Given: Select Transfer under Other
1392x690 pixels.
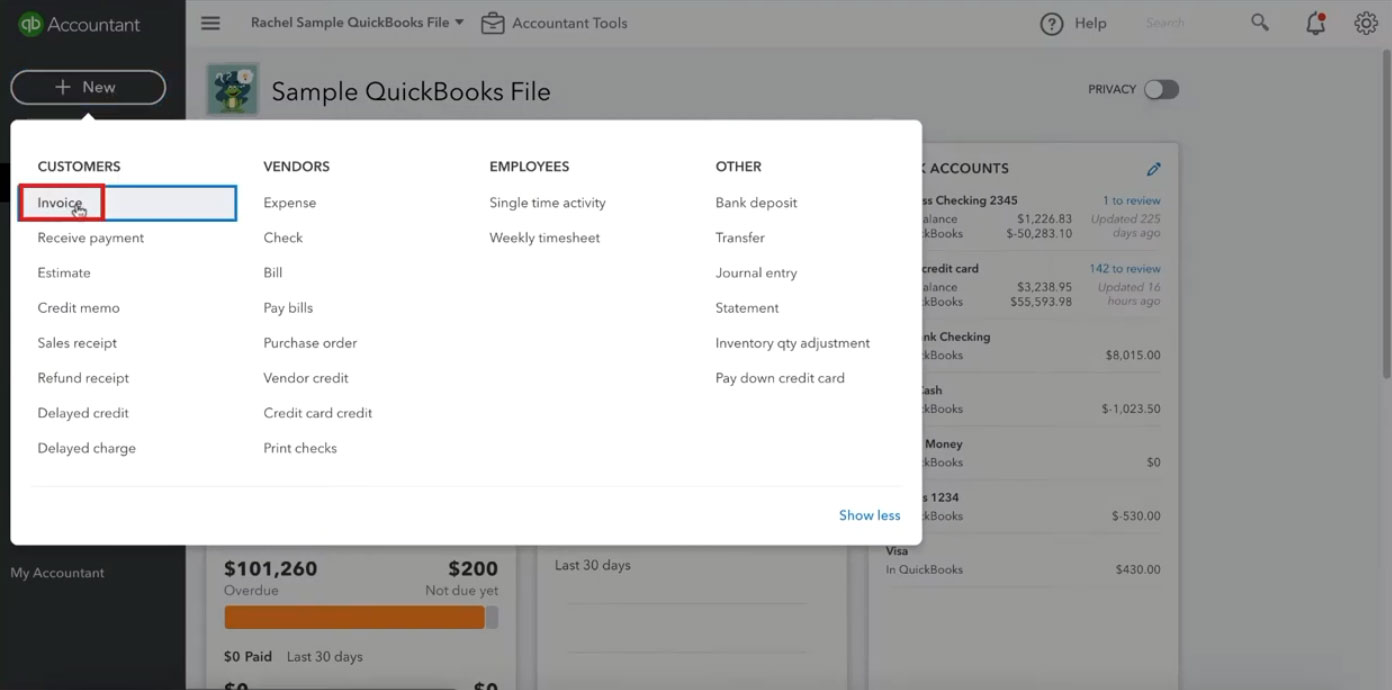Looking at the screenshot, I should click(x=740, y=238).
